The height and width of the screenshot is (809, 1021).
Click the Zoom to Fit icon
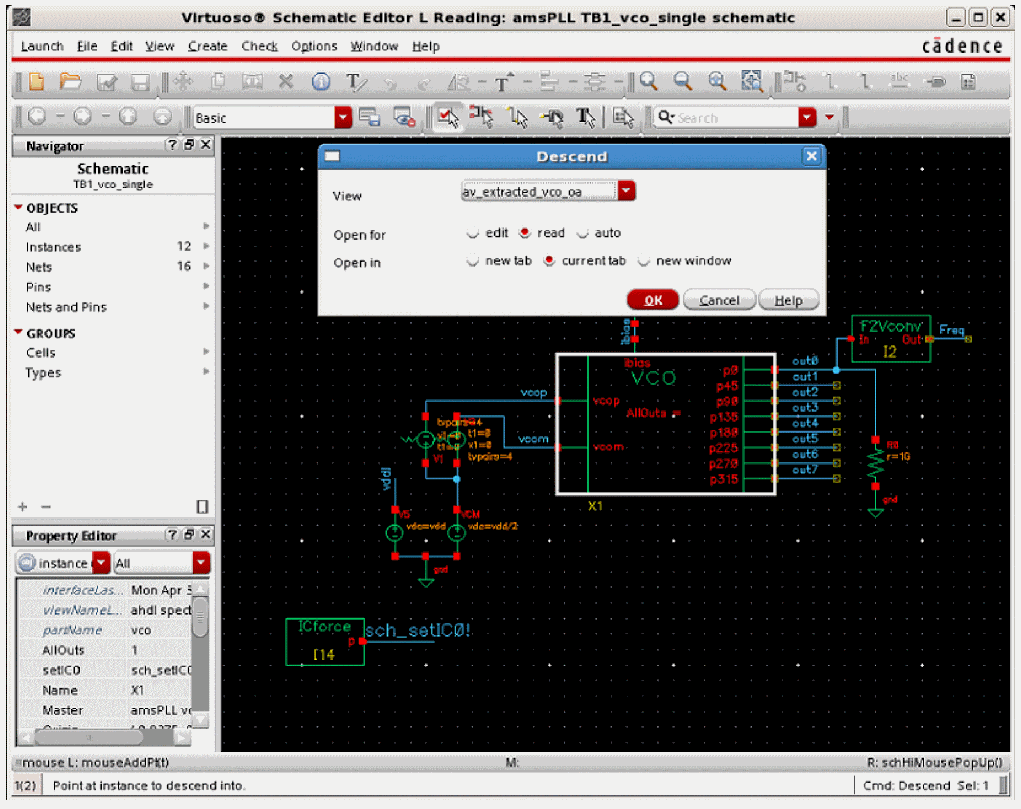pyautogui.click(x=751, y=82)
